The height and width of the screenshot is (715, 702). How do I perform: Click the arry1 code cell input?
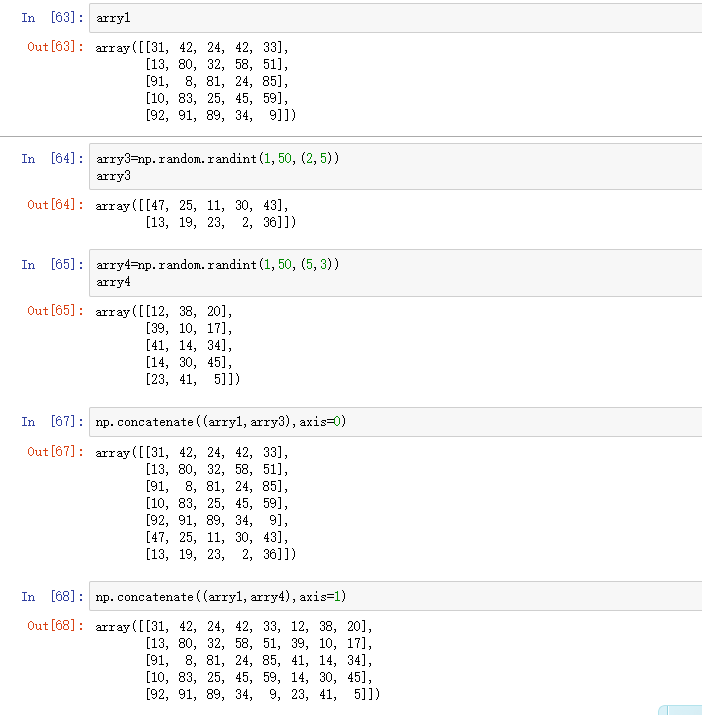(x=395, y=18)
